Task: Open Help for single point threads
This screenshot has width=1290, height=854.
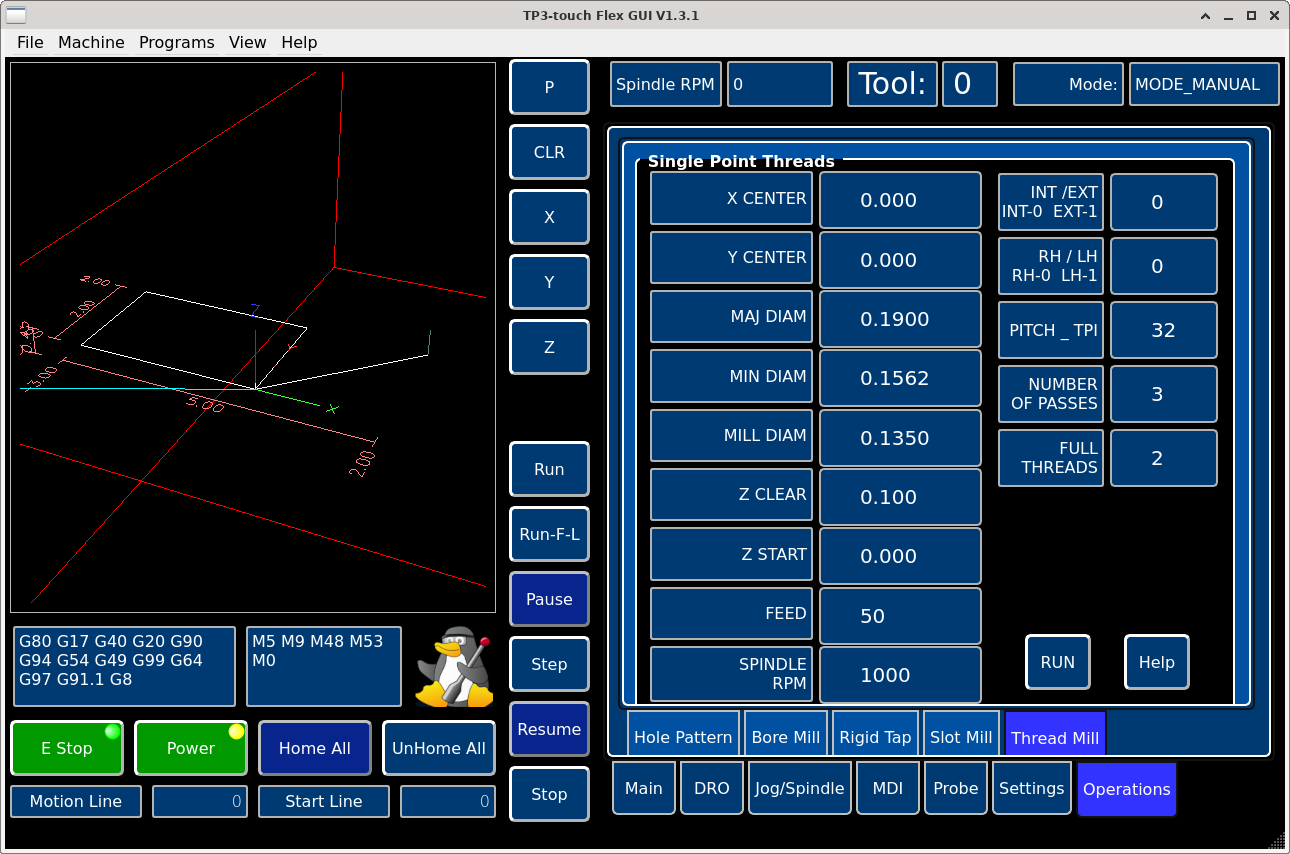Action: (1156, 662)
